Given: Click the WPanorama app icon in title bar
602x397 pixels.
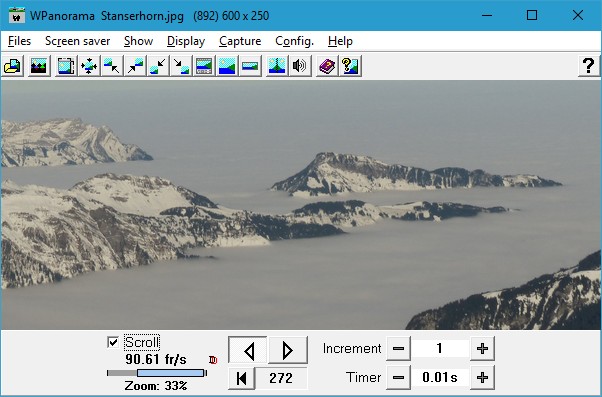Looking at the screenshot, I should 17,16.
